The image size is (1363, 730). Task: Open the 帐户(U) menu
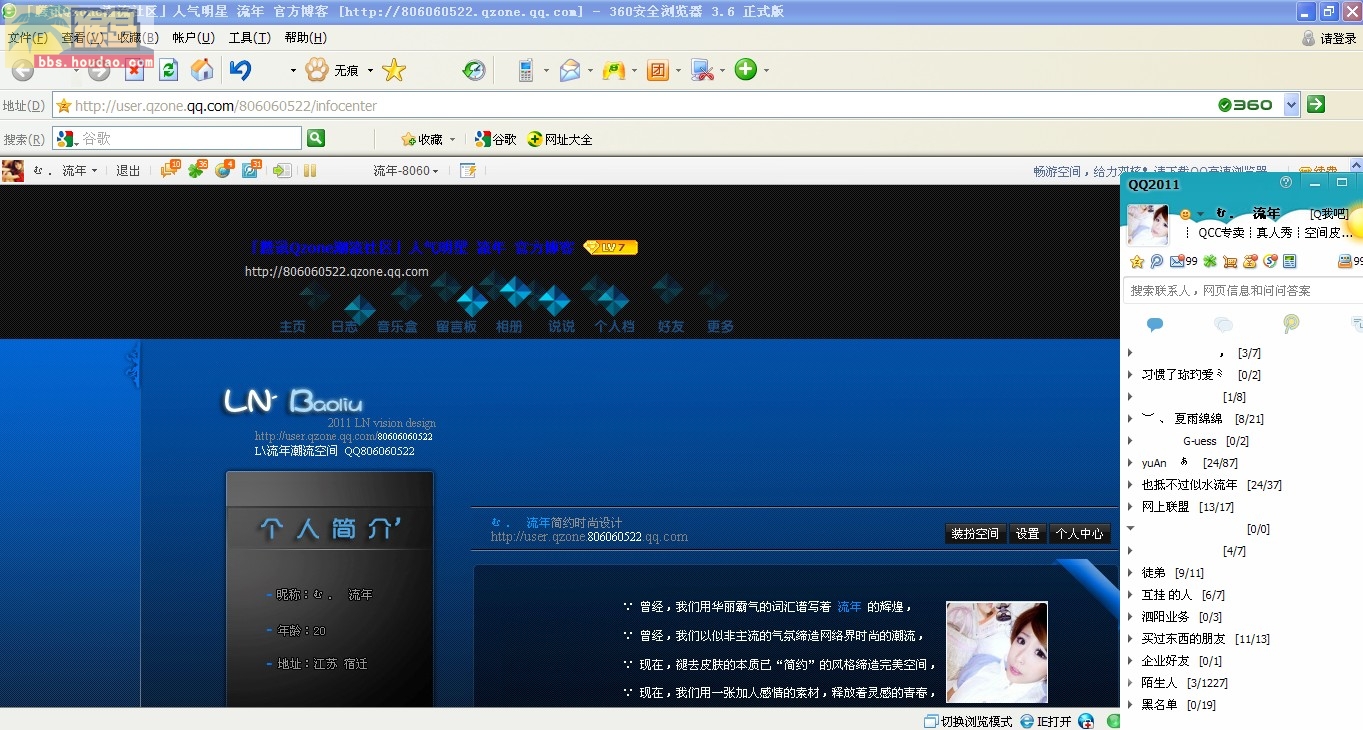coord(193,38)
